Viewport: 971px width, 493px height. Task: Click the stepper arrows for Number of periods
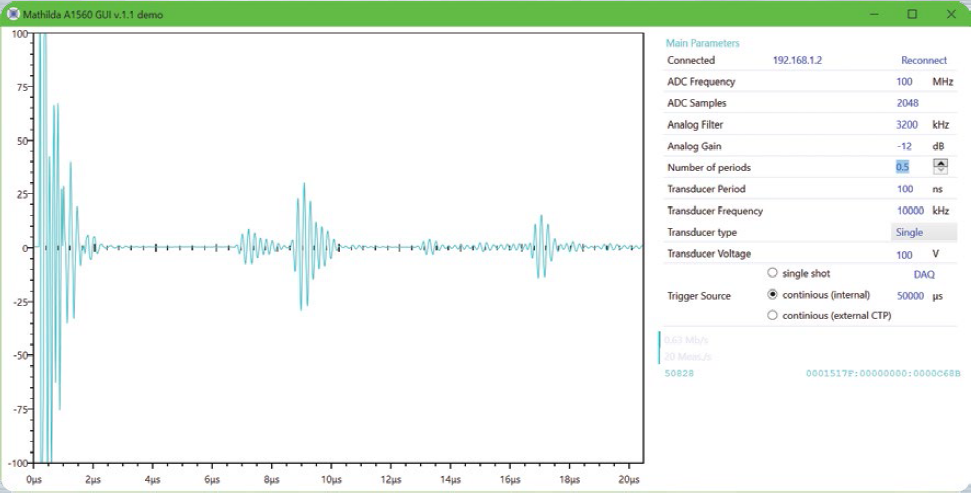pyautogui.click(x=940, y=167)
